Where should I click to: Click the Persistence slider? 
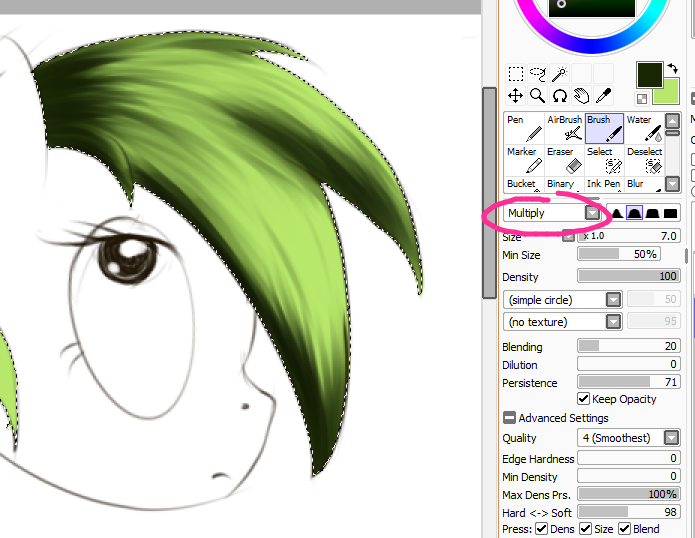point(628,383)
